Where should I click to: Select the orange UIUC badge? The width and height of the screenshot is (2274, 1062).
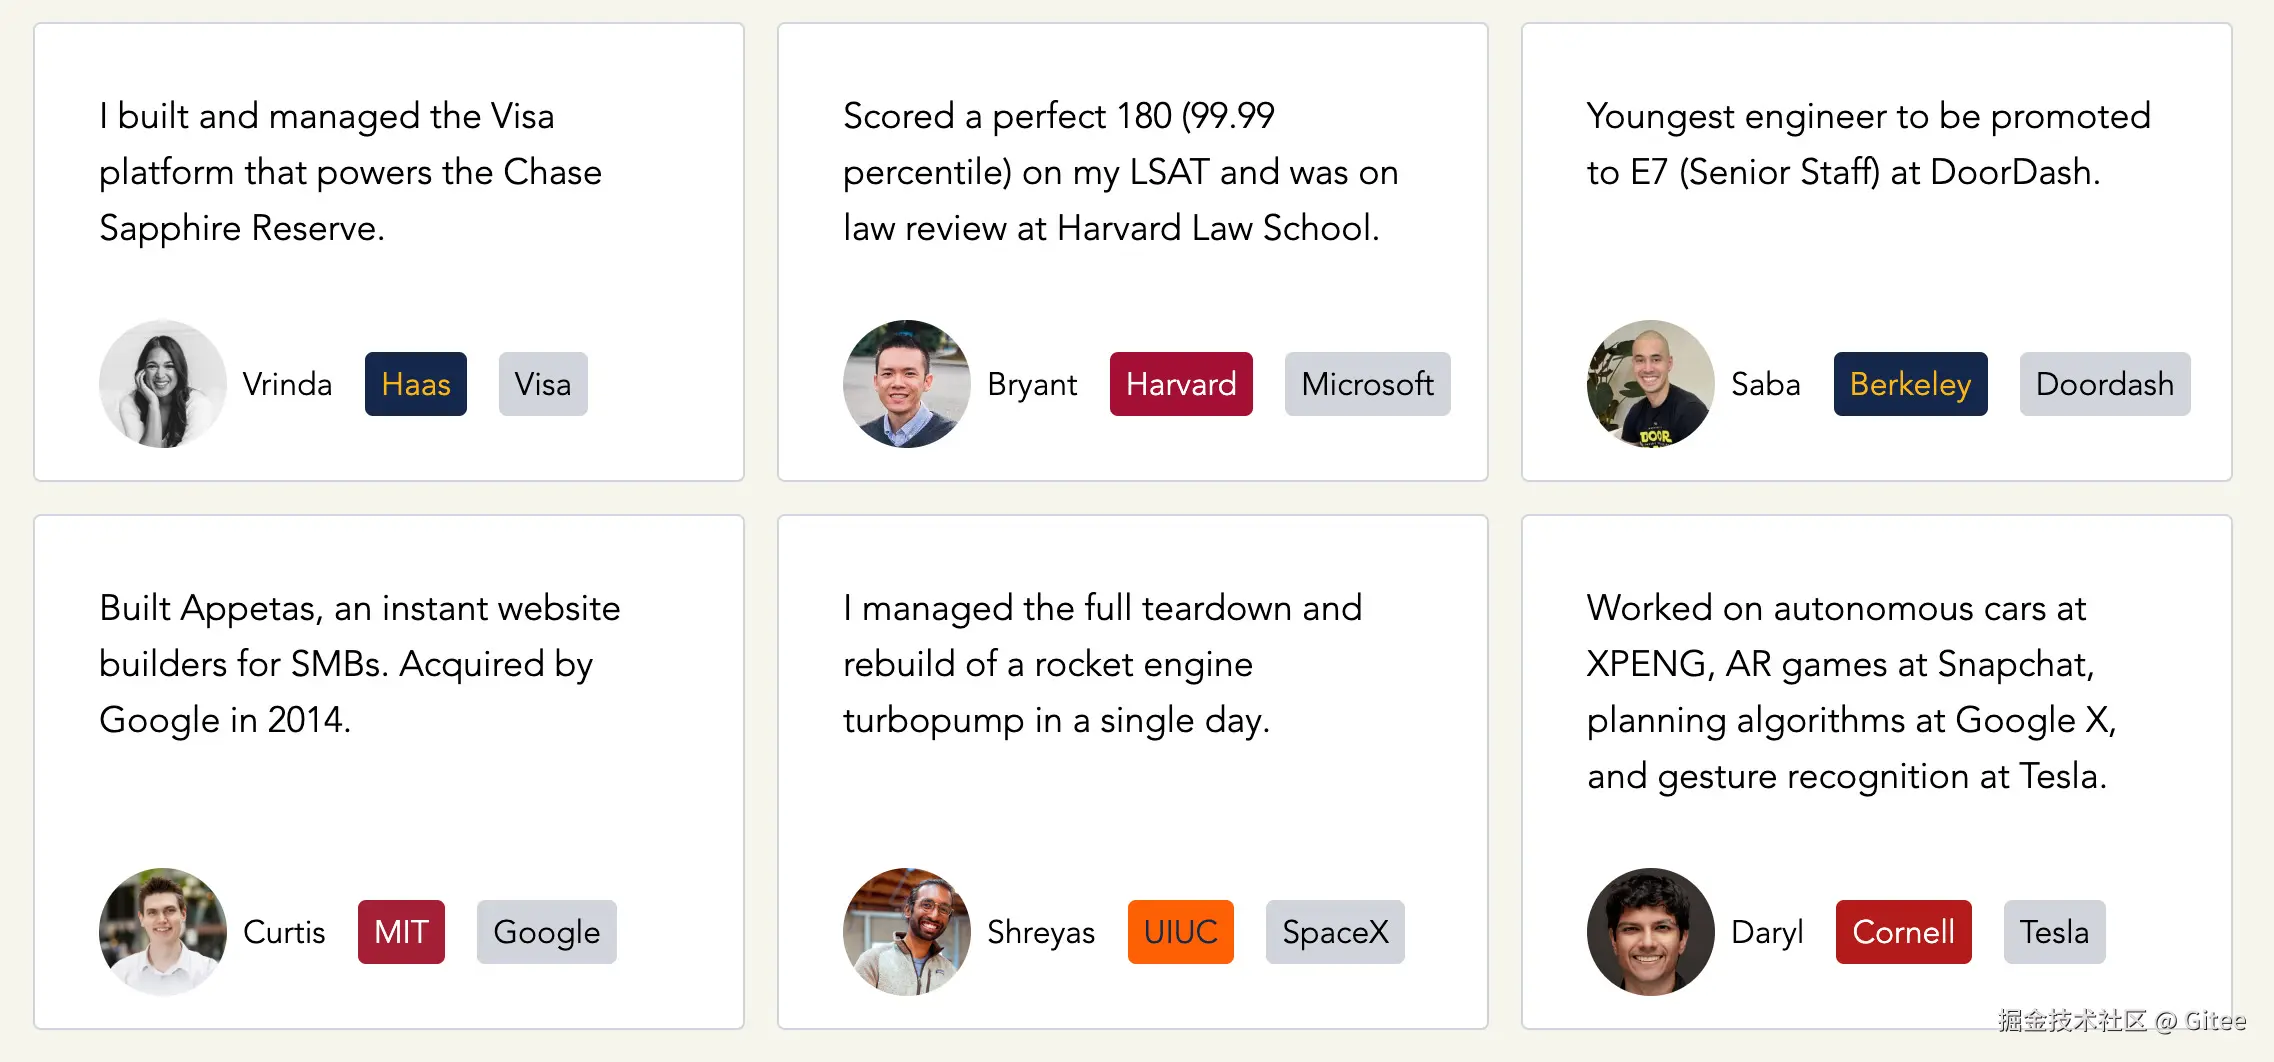coord(1180,932)
